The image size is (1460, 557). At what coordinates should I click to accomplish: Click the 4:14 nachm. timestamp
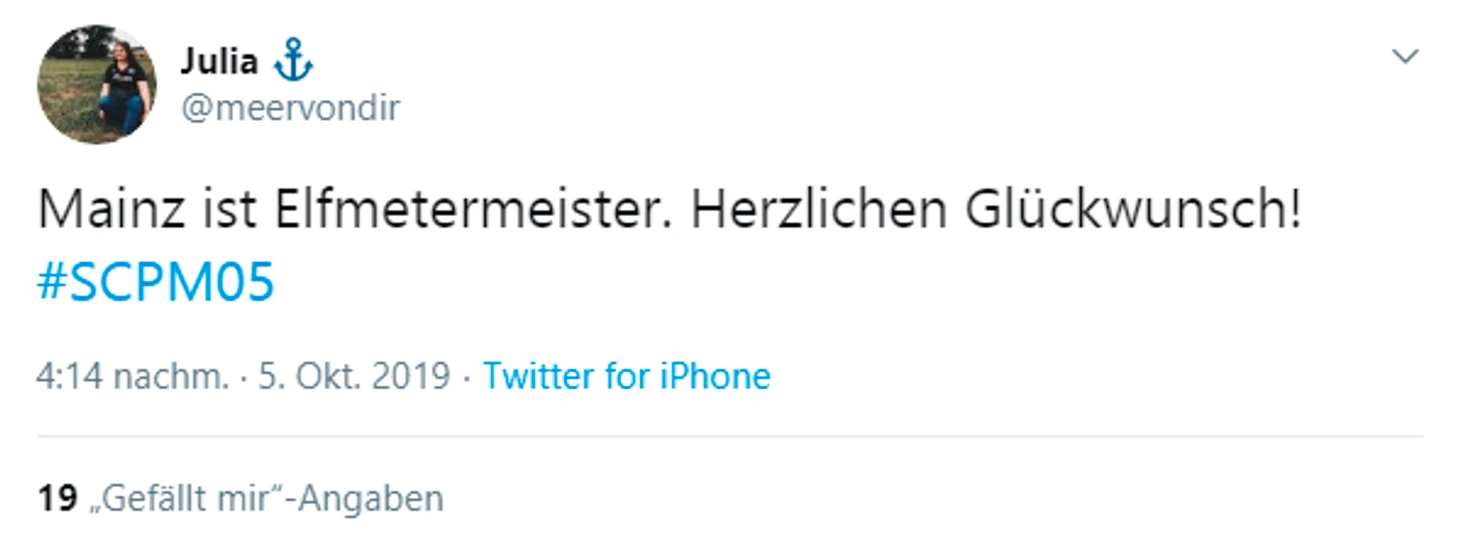point(133,377)
